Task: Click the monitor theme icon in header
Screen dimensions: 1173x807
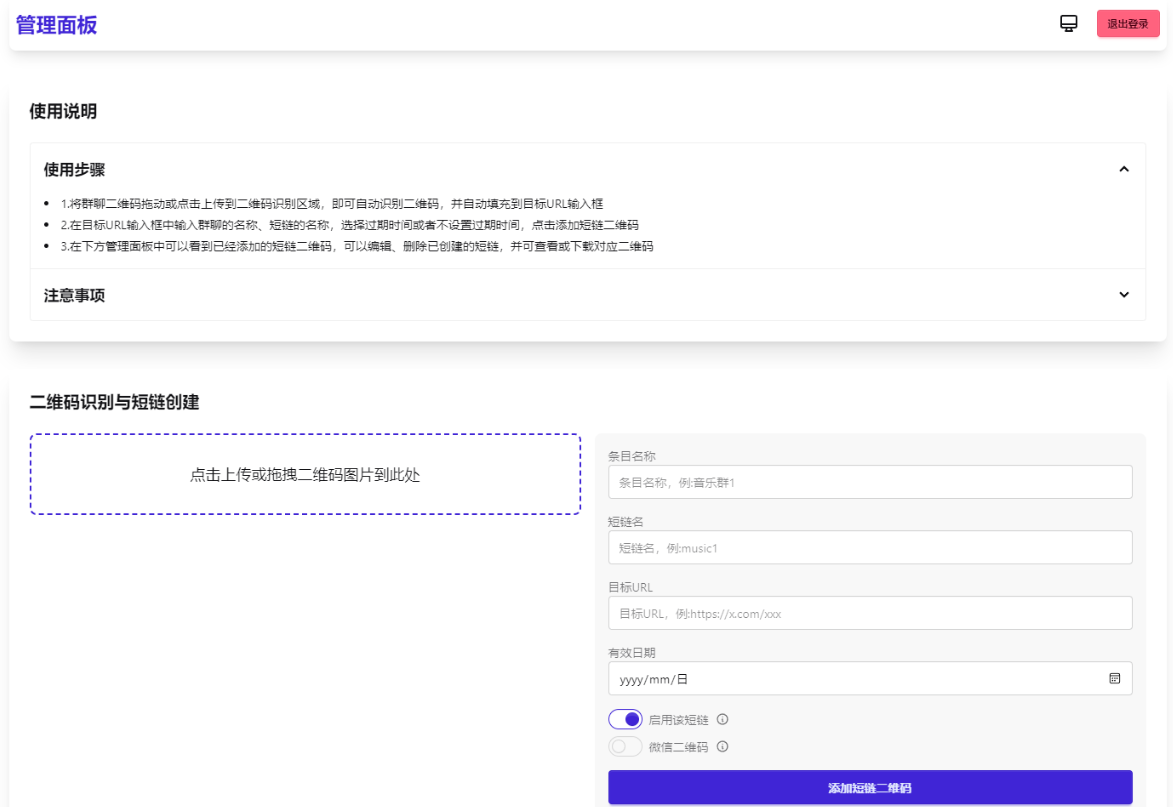Action: [x=1068, y=24]
